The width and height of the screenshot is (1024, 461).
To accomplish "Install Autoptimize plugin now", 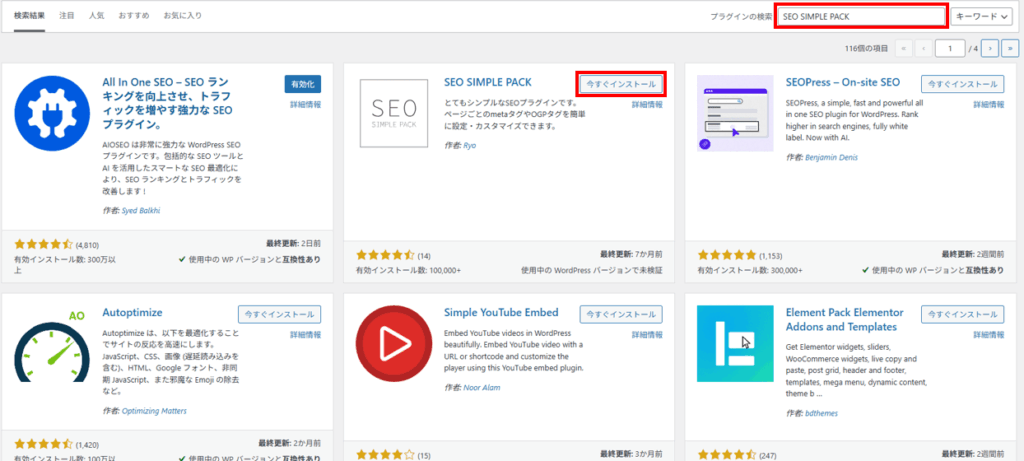I will point(280,314).
